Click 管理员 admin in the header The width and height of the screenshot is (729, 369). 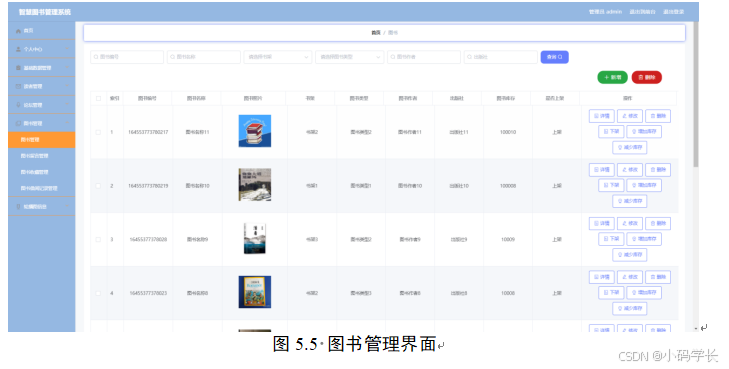pos(605,12)
